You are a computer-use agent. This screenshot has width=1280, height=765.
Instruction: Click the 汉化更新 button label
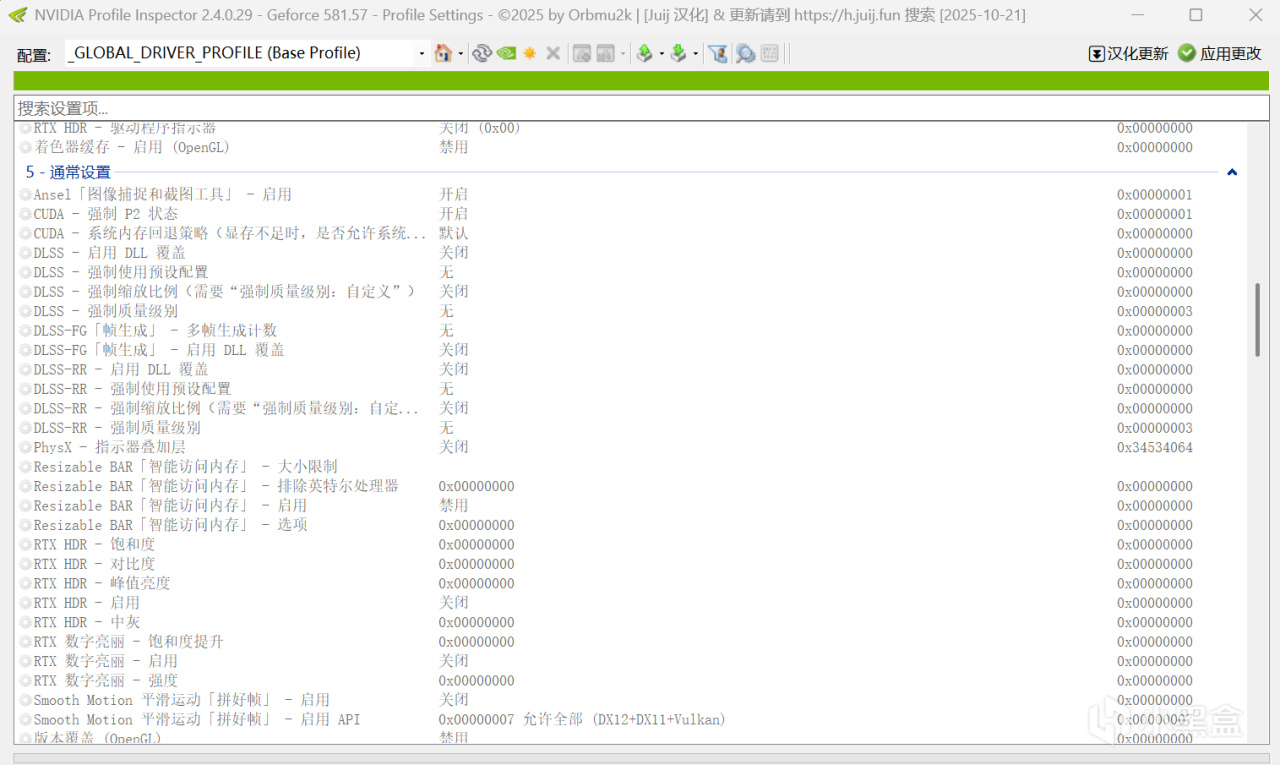coord(1138,54)
